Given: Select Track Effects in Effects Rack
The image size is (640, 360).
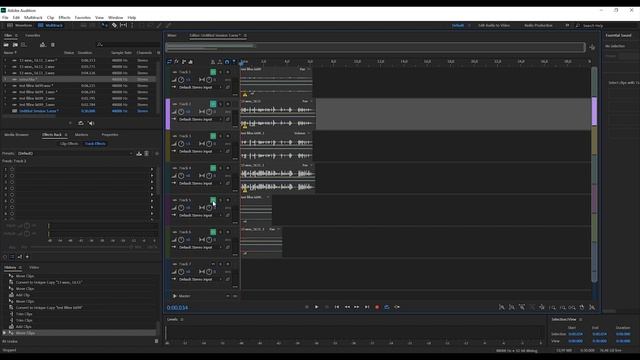Looking at the screenshot, I should [95, 144].
